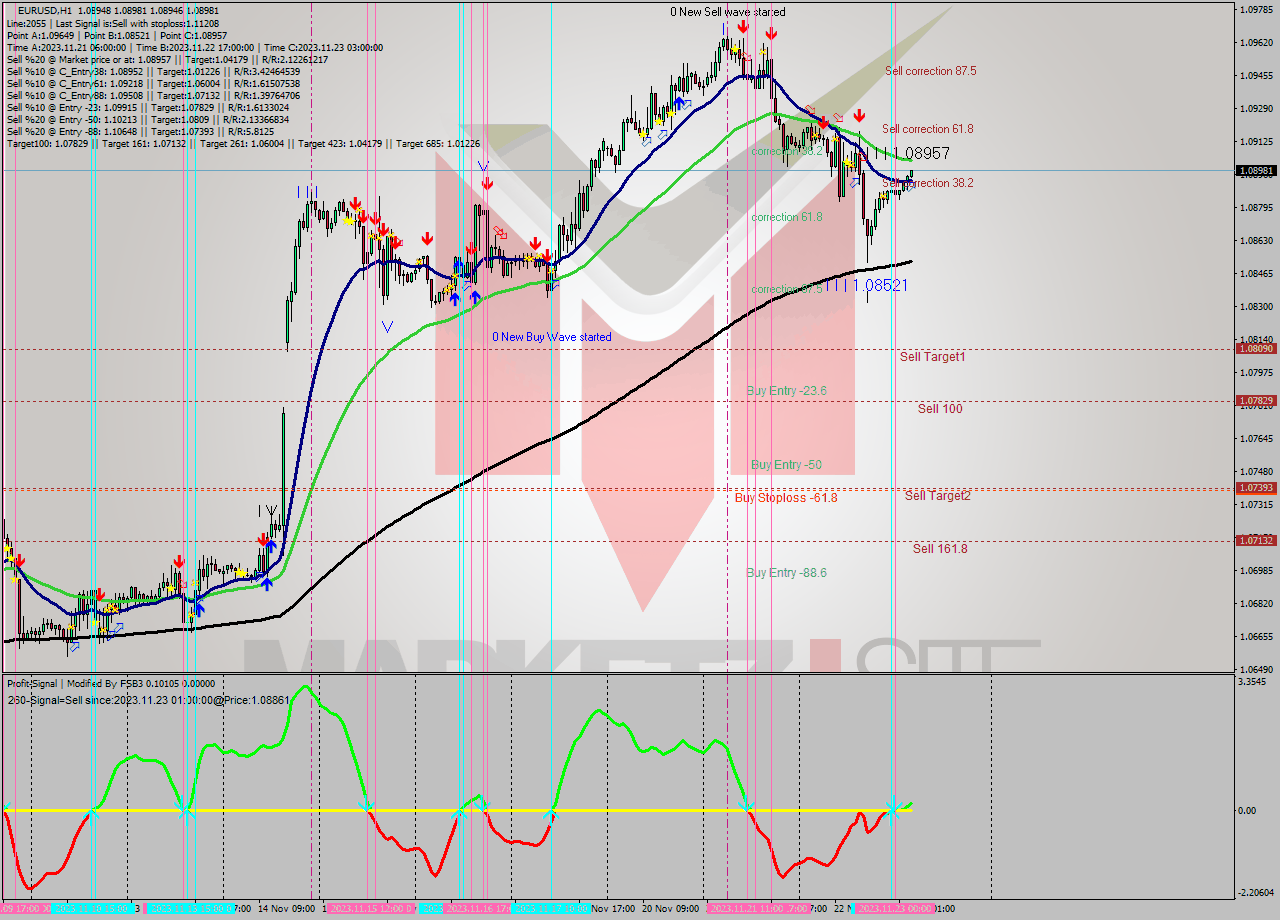
Task: Click the cyan cross marker on the indicator zero line
Action: tap(892, 810)
